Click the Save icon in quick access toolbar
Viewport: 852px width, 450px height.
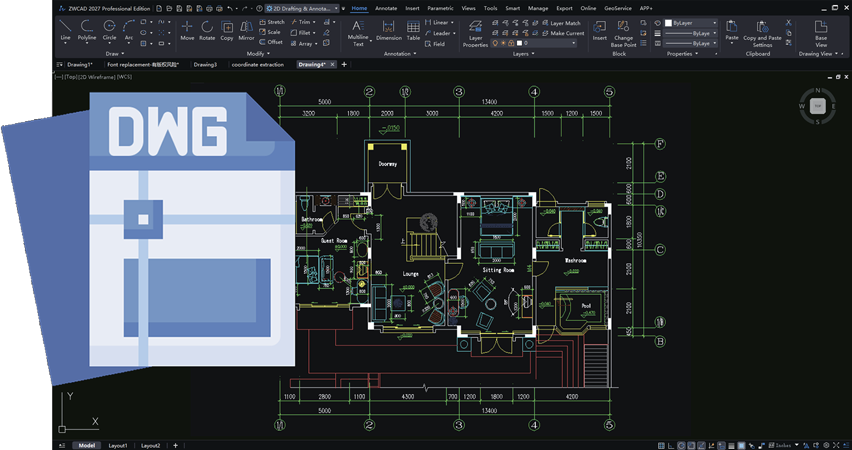pos(179,9)
